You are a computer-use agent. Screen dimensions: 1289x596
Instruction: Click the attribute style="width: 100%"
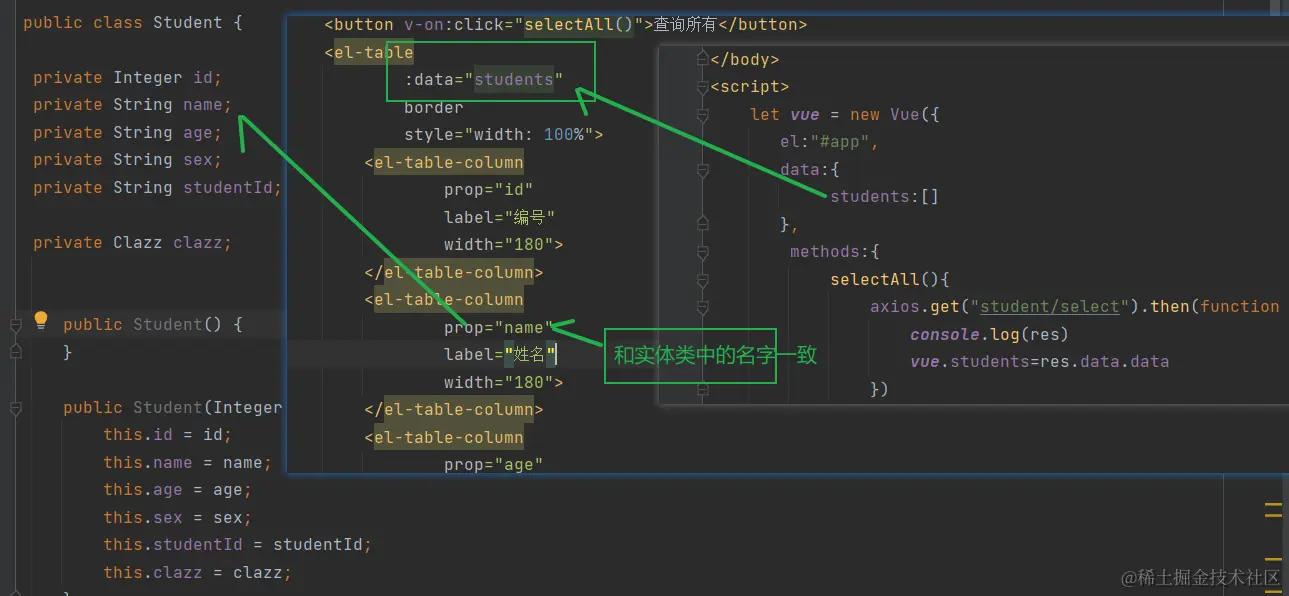tap(499, 134)
